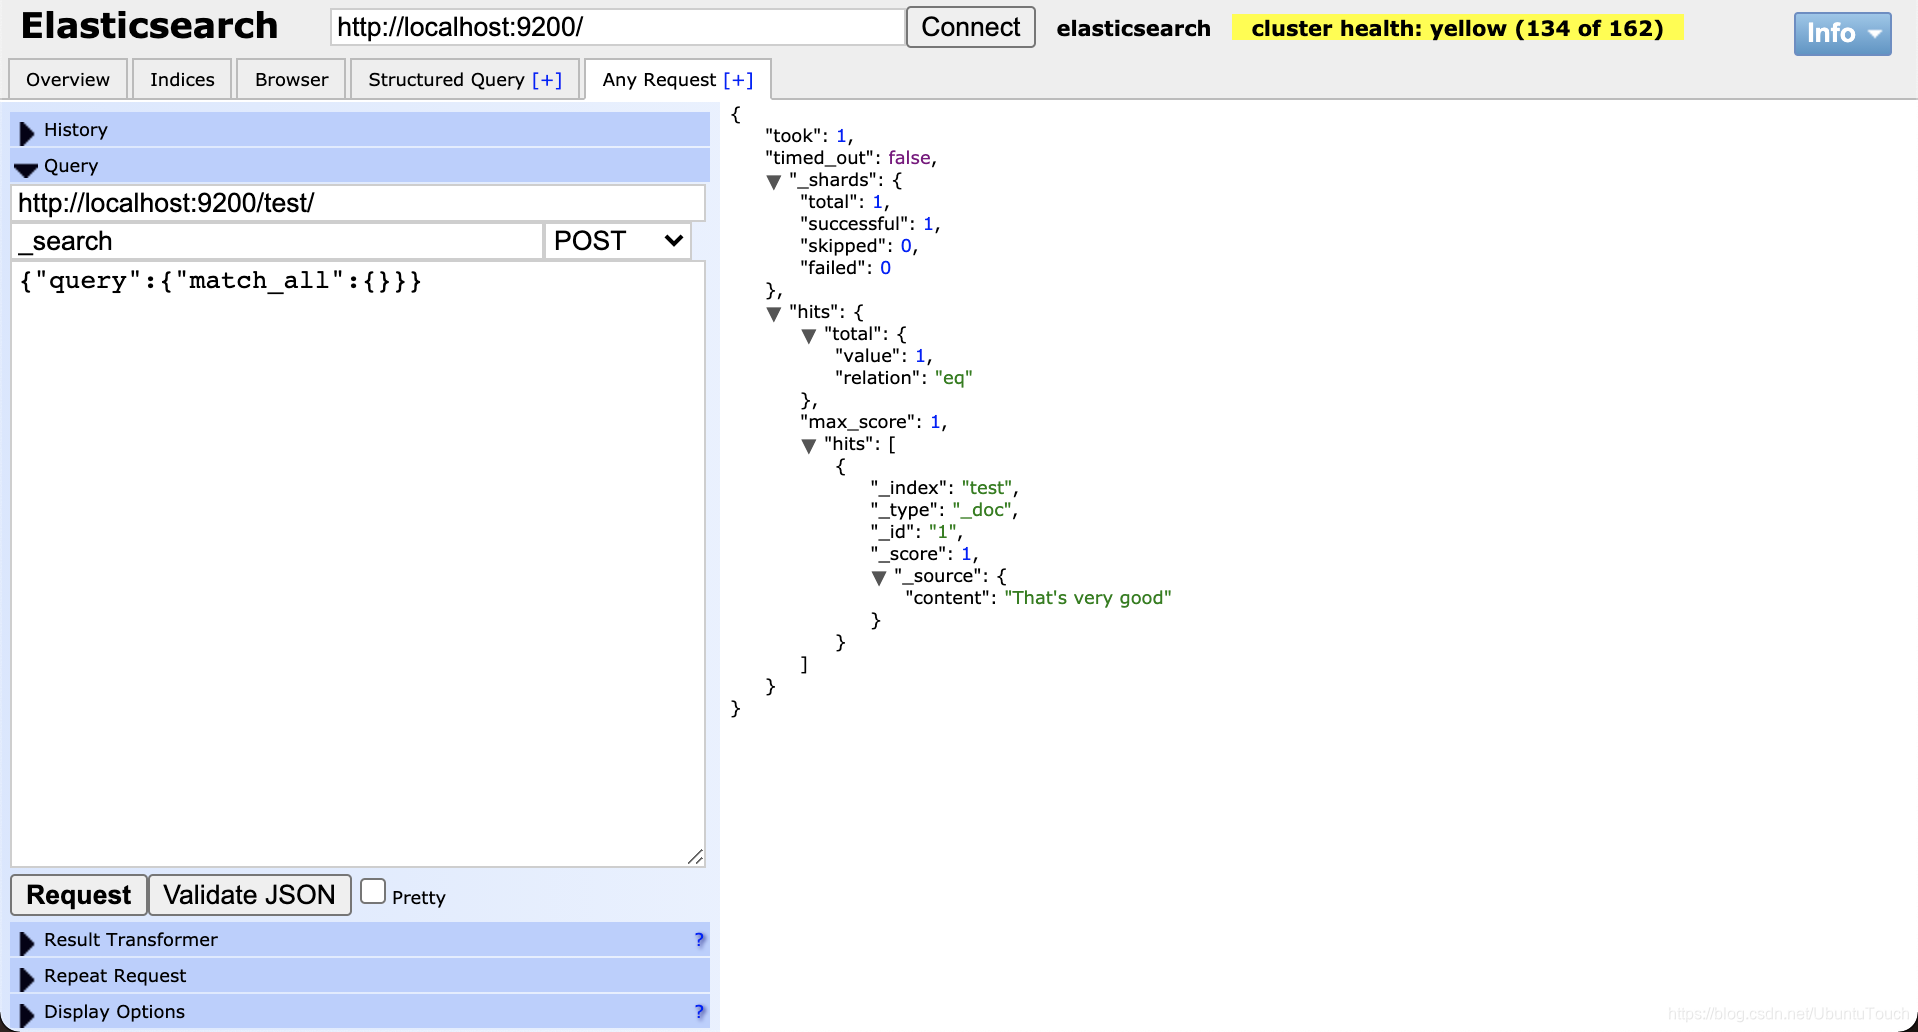Collapse the "total" triangle inside hits
Viewport: 1918px width, 1032px height.
pyautogui.click(x=809, y=336)
